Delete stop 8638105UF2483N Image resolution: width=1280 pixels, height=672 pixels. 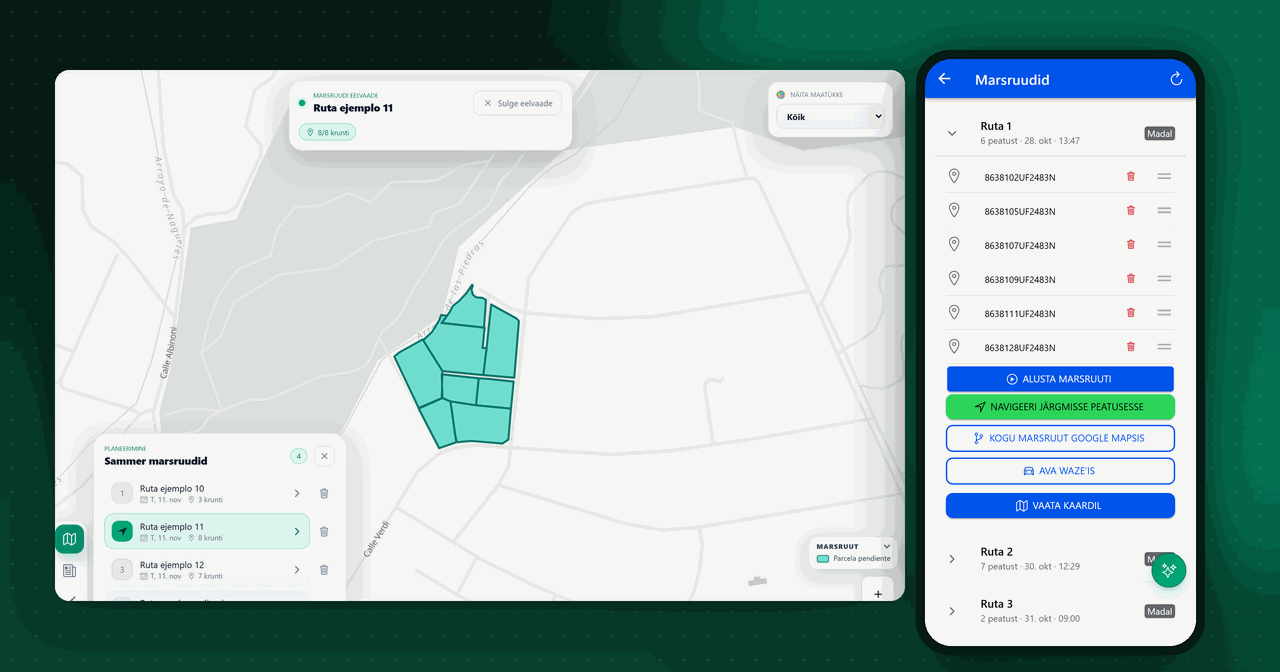point(1131,210)
